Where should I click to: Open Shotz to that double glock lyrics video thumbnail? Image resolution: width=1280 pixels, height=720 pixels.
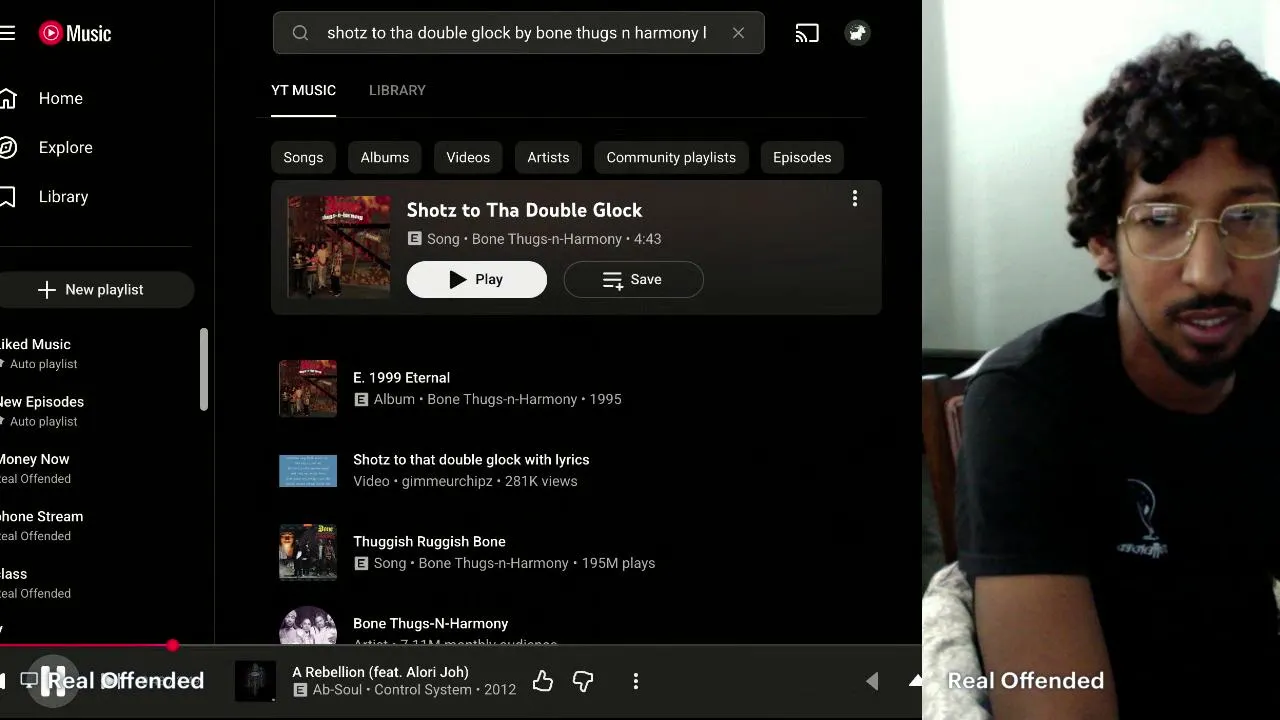pos(308,470)
